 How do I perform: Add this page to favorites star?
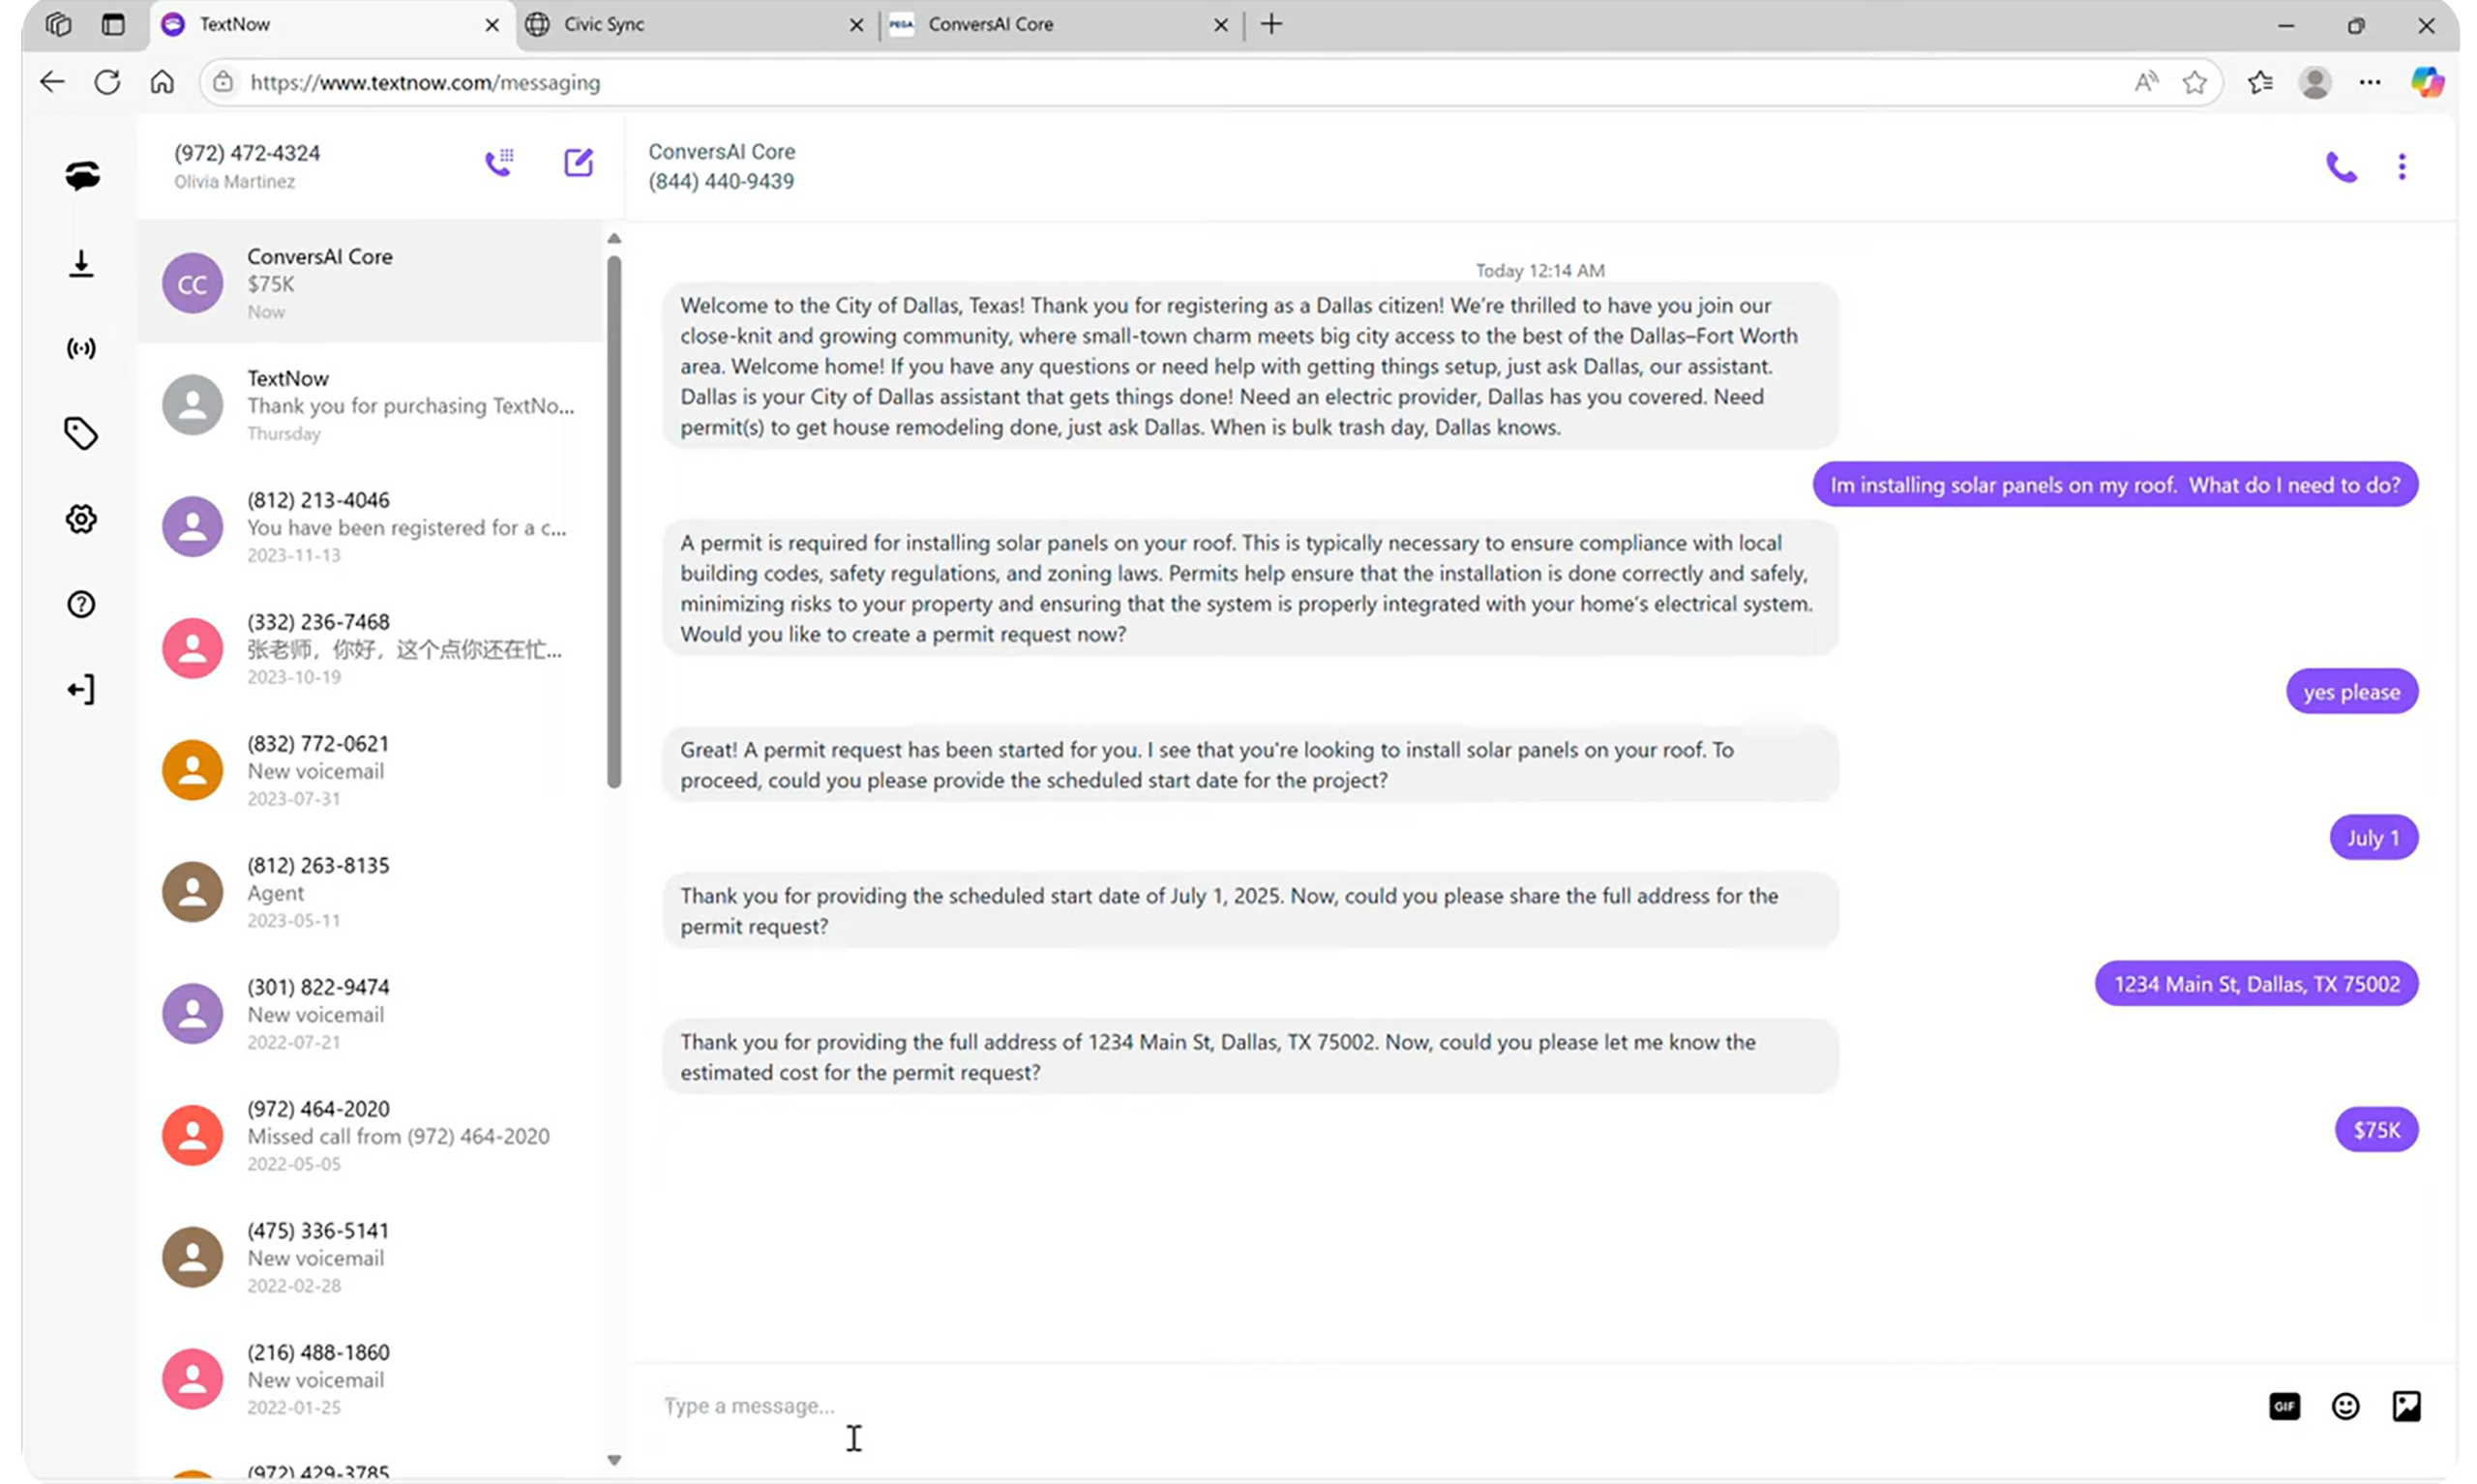tap(2194, 82)
